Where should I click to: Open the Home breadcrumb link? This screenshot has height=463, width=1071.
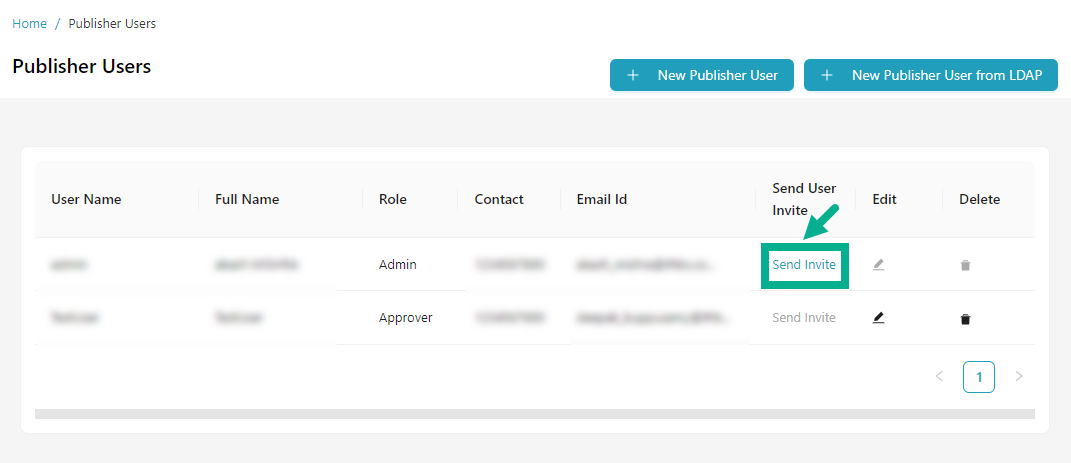[29, 23]
